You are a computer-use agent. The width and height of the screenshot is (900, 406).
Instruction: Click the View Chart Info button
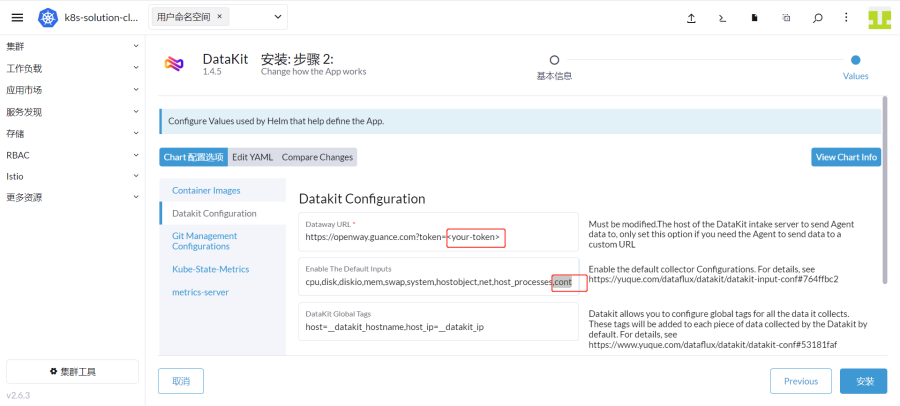coord(846,157)
